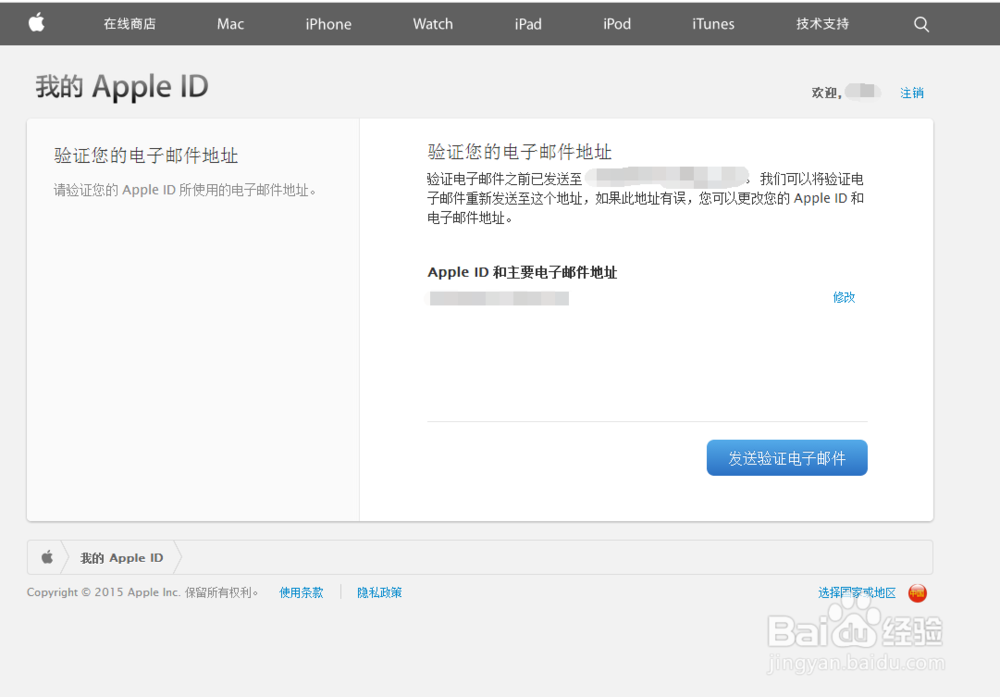The width and height of the screenshot is (1000, 697).
Task: Click the 请验证您的 Apple ID description text
Action: click(185, 190)
